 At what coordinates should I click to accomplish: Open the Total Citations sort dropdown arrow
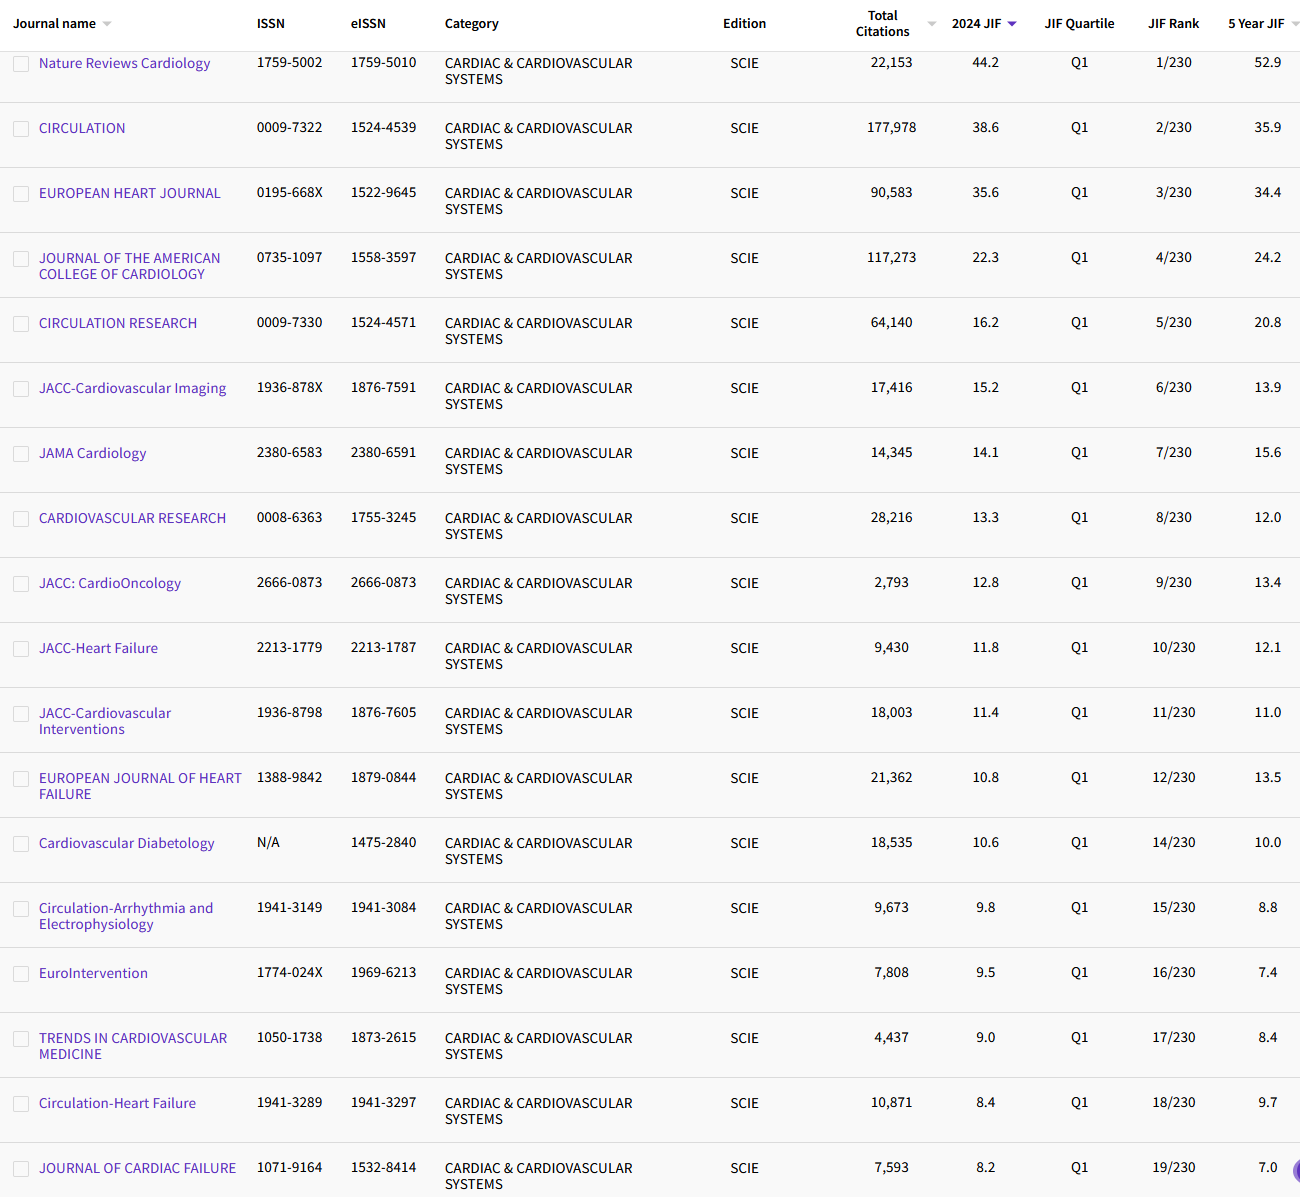(931, 23)
